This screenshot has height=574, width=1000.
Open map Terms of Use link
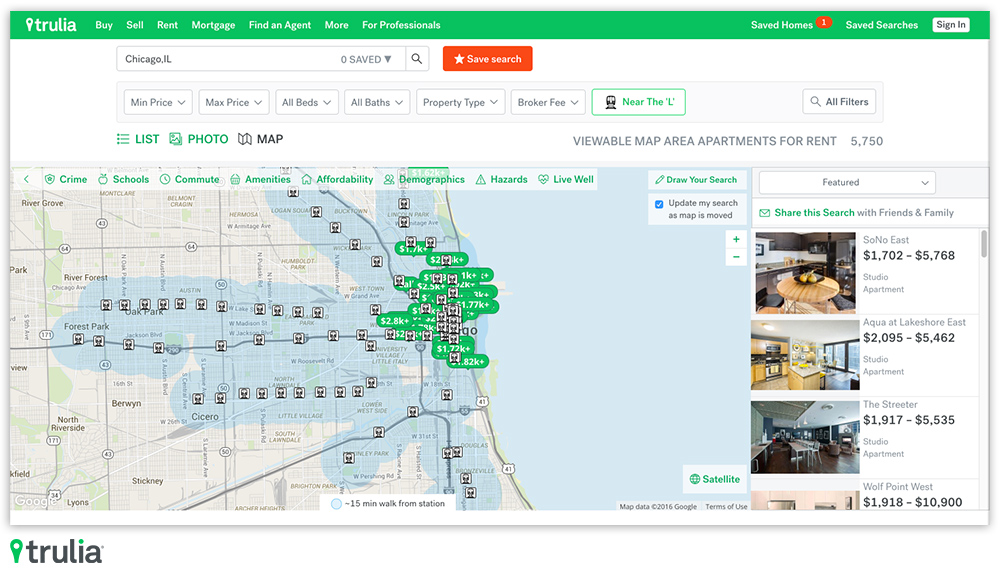tap(726, 507)
